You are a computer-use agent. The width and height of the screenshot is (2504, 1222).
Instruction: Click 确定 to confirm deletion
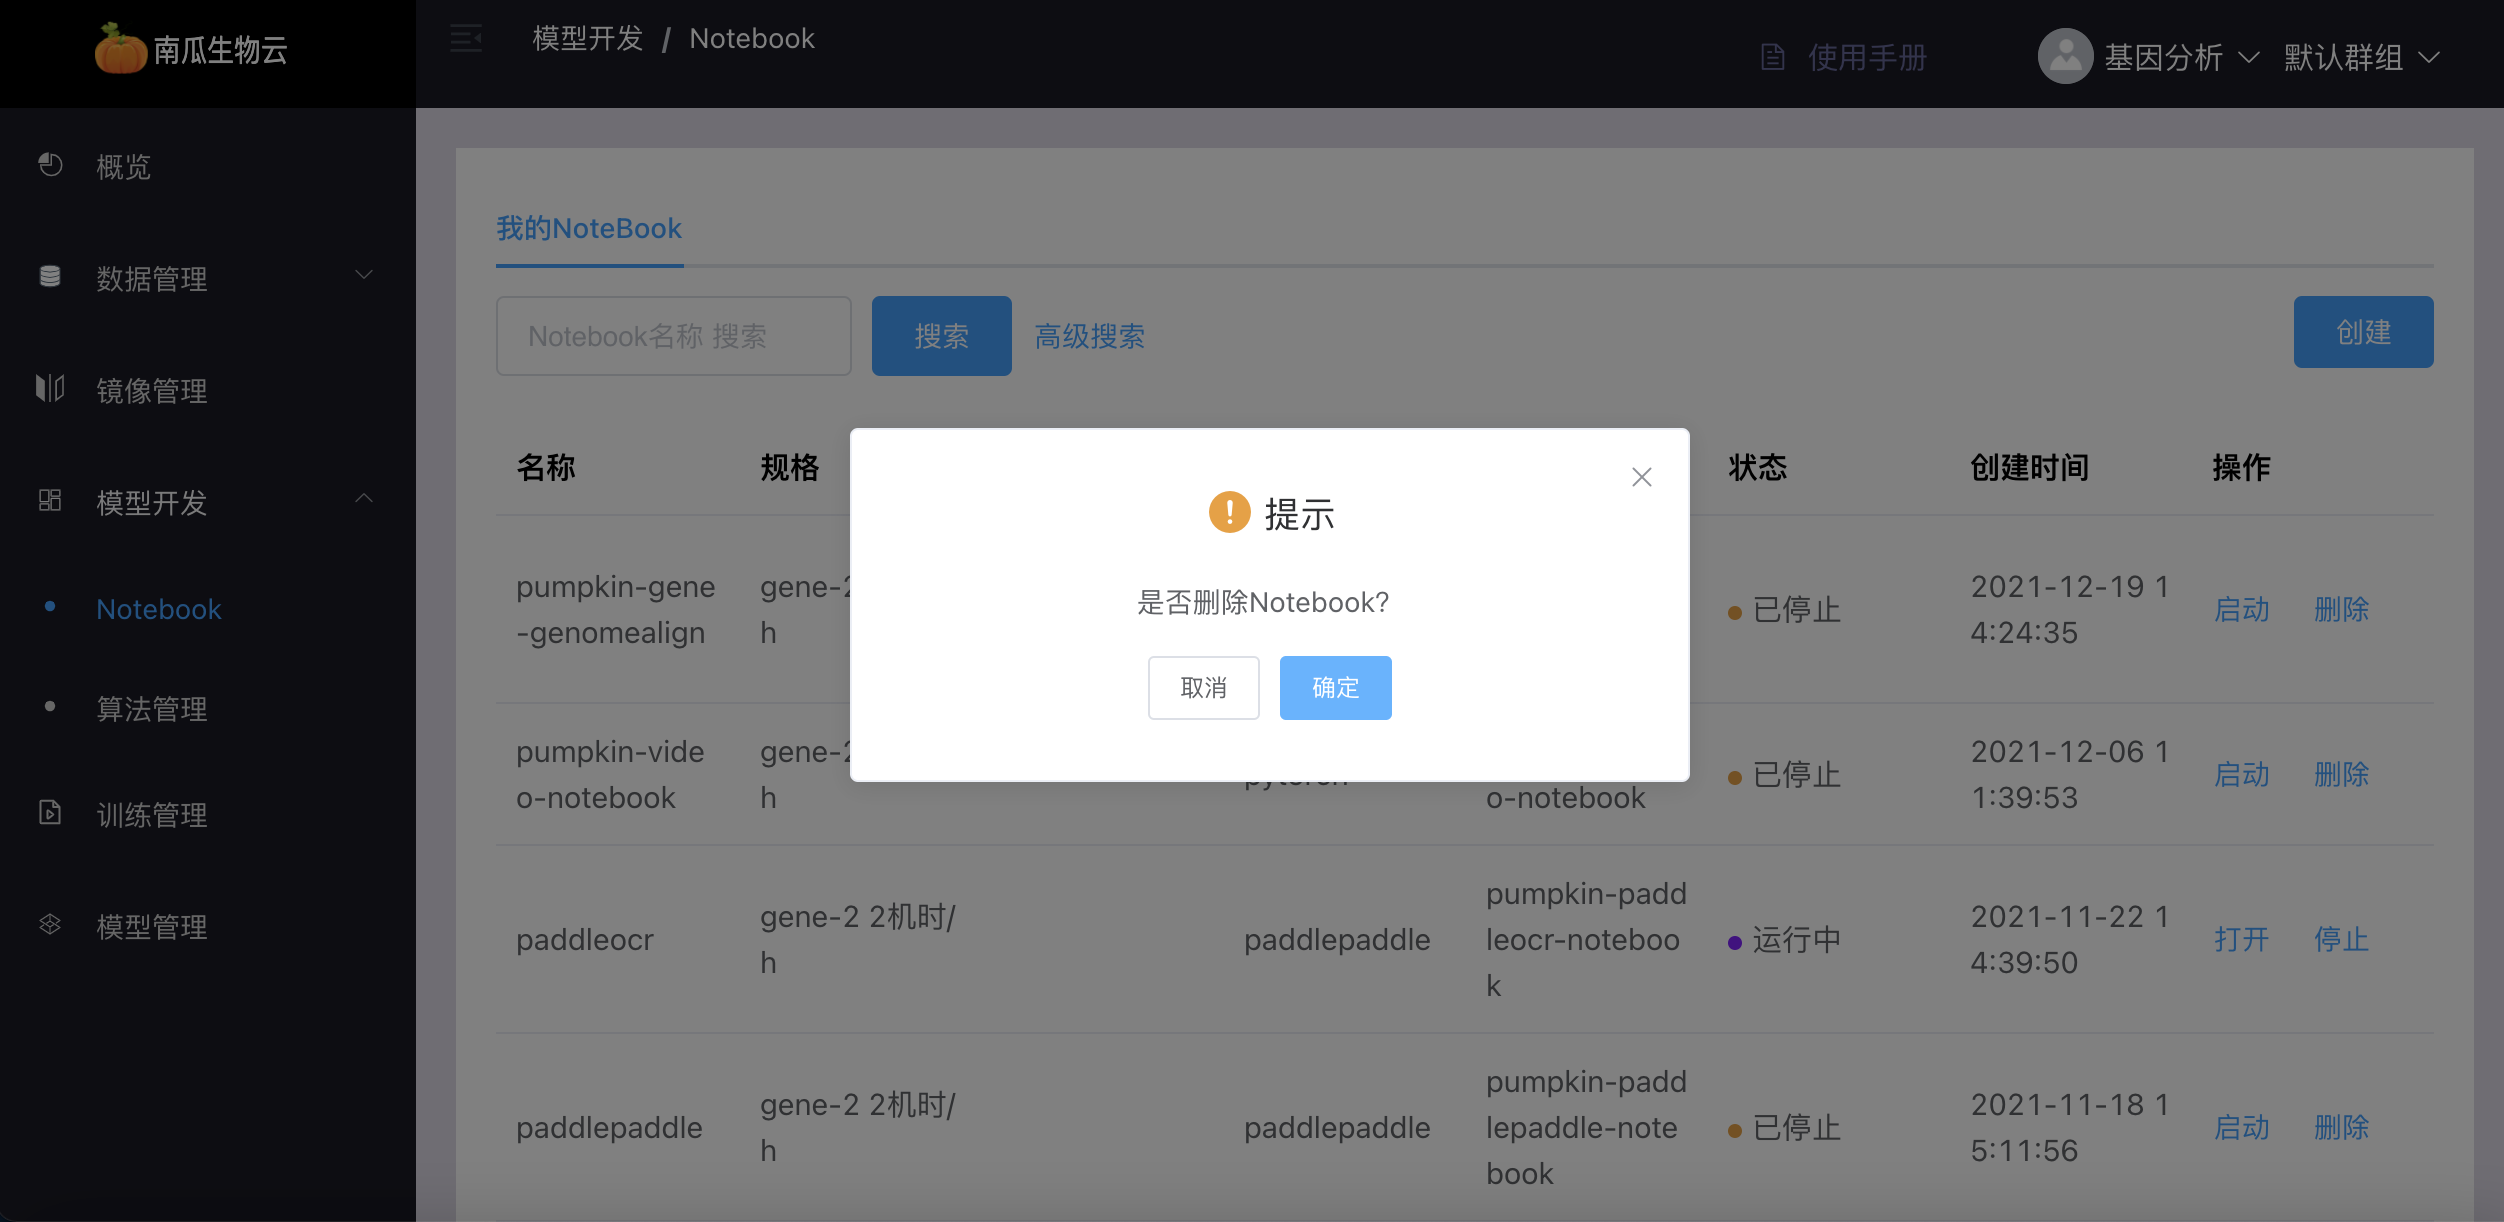1335,687
